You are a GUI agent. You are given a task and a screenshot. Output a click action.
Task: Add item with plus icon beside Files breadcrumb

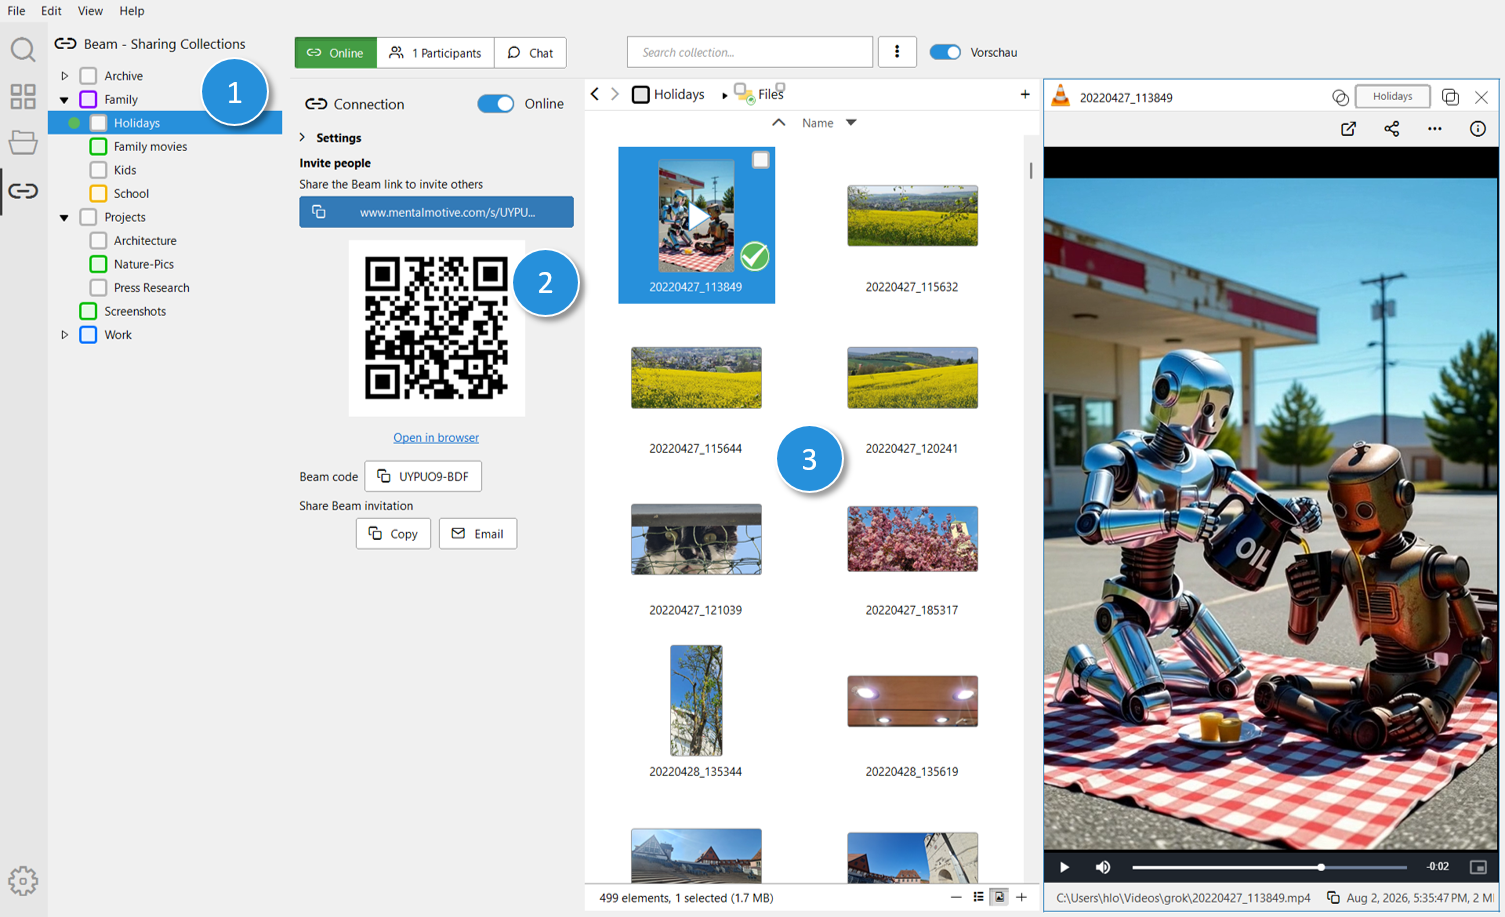point(1025,94)
